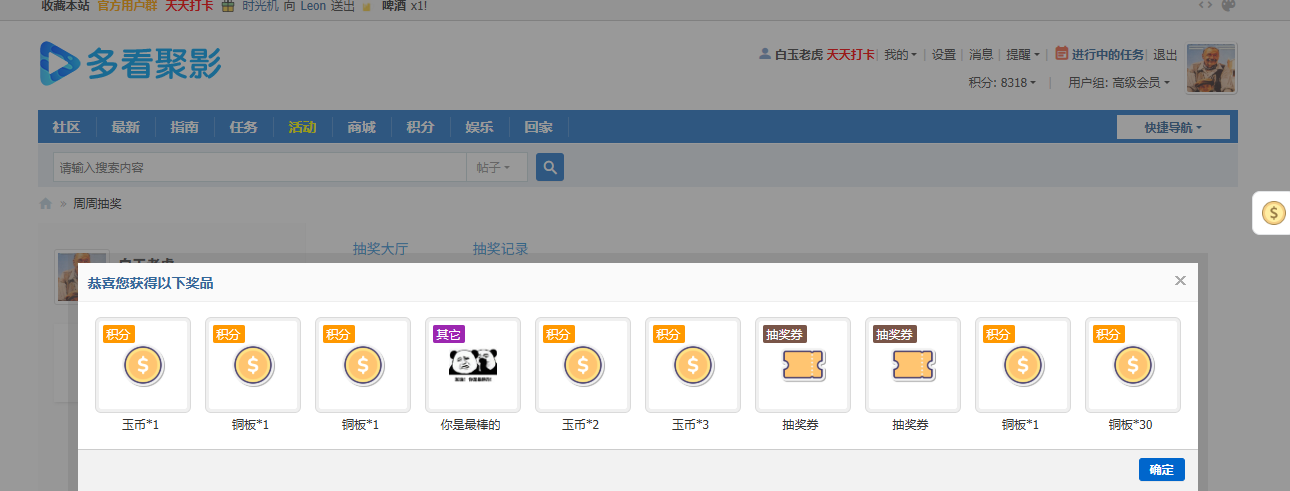The image size is (1290, 491).
Task: Click the 玉币*2 prize coin icon
Action: [583, 365]
